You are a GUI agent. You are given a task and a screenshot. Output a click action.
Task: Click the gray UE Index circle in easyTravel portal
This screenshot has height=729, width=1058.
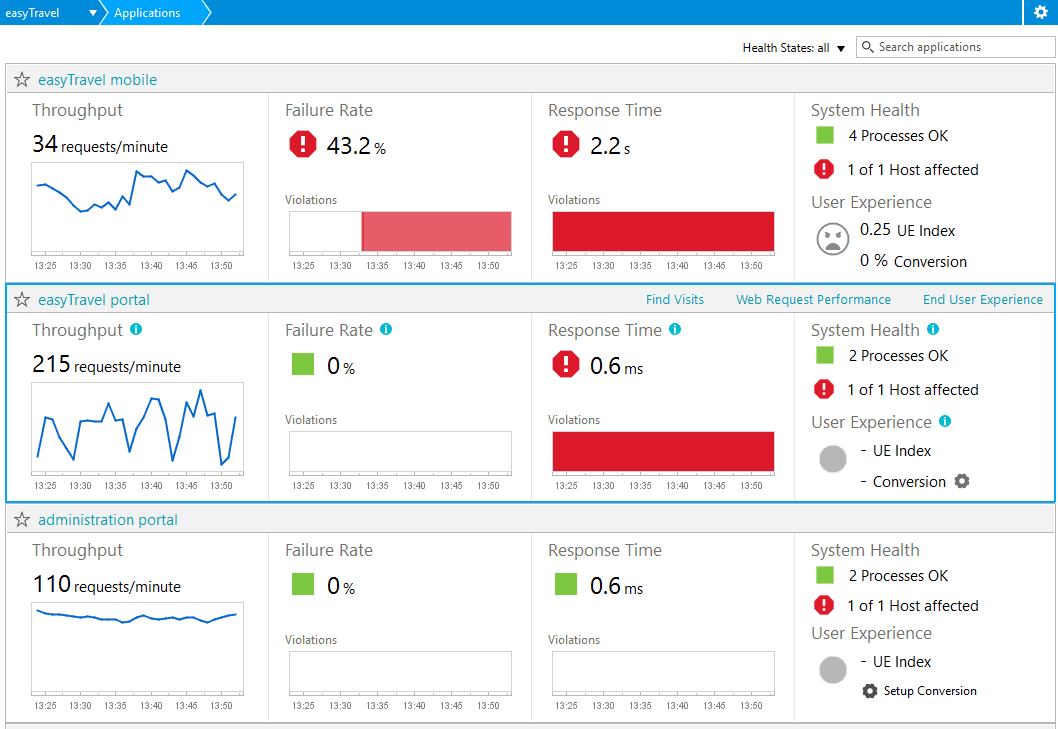(833, 459)
